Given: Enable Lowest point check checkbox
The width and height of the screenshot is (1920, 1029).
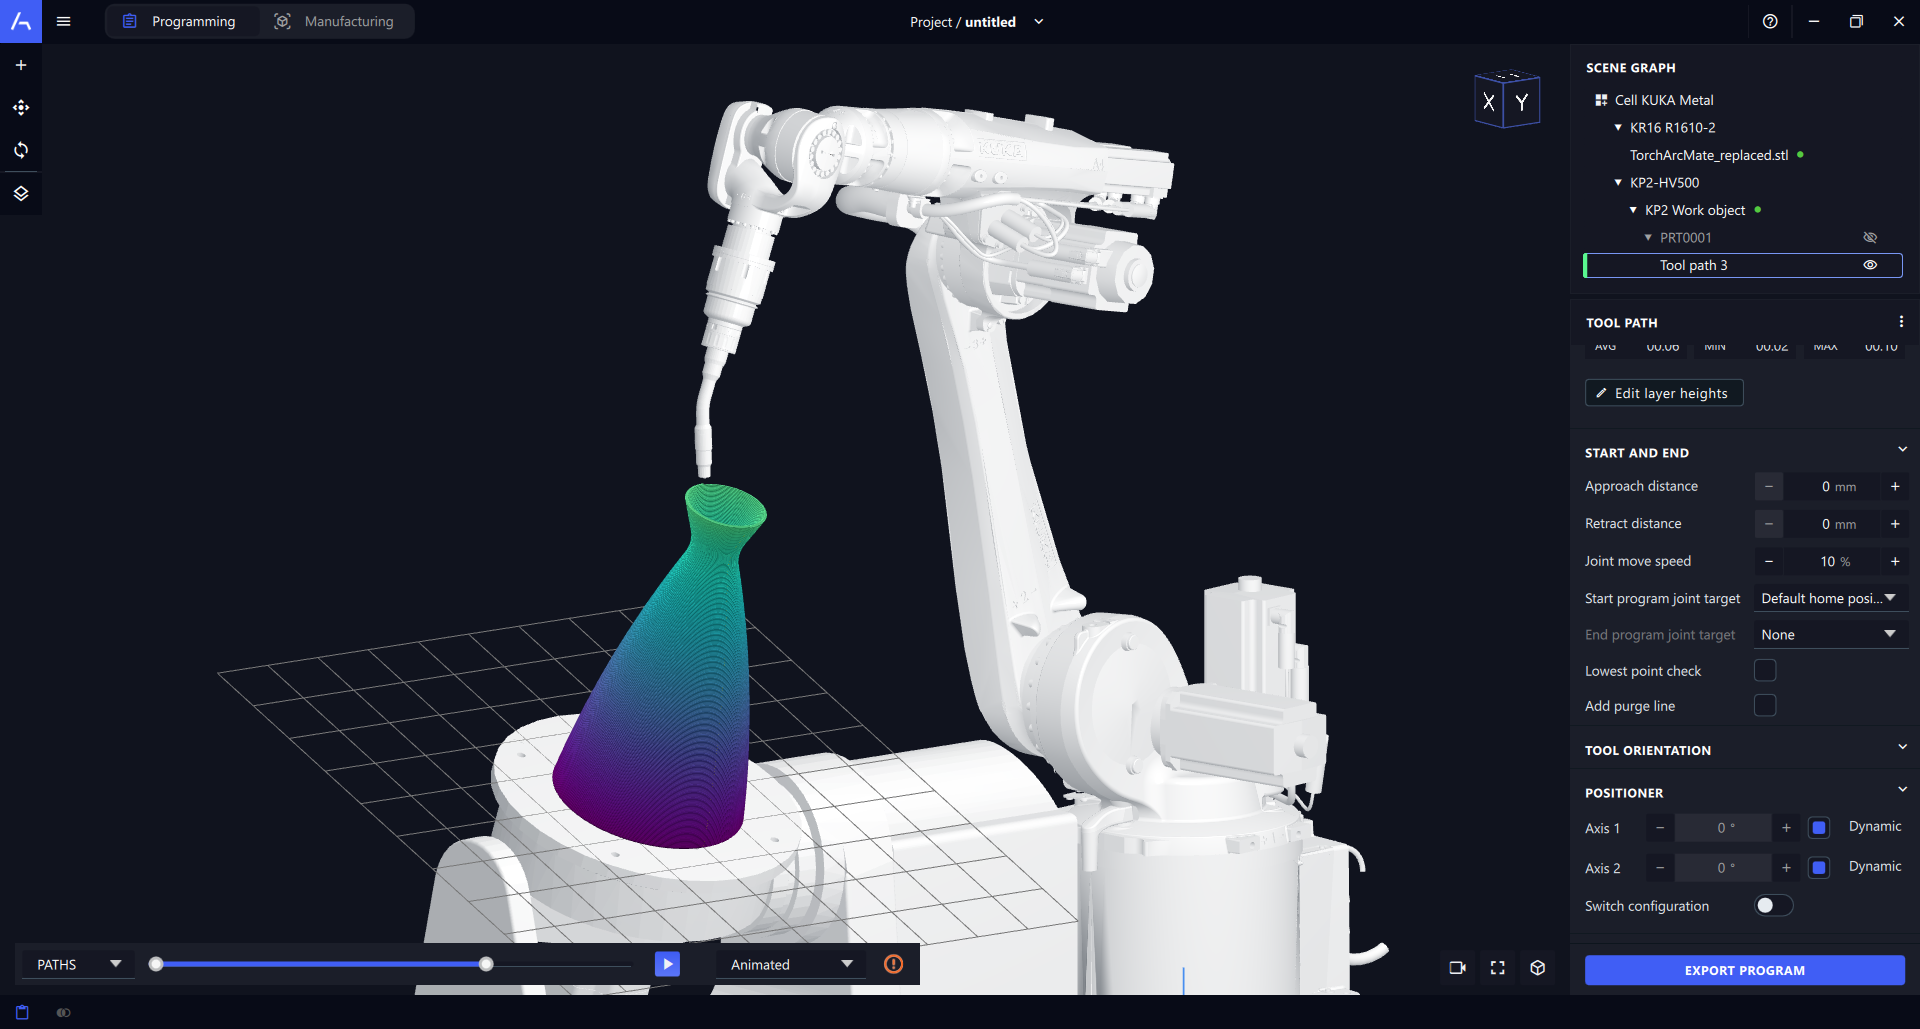Looking at the screenshot, I should coord(1765,670).
